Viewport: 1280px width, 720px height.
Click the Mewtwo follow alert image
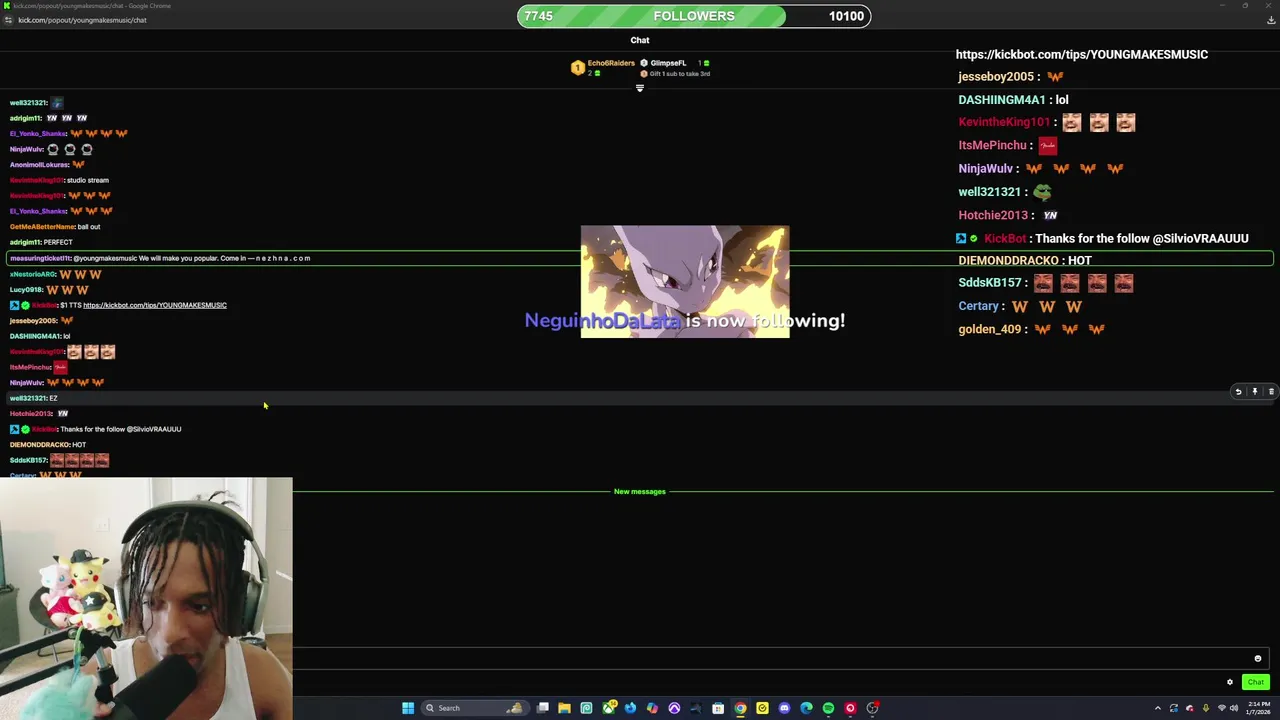(685, 282)
